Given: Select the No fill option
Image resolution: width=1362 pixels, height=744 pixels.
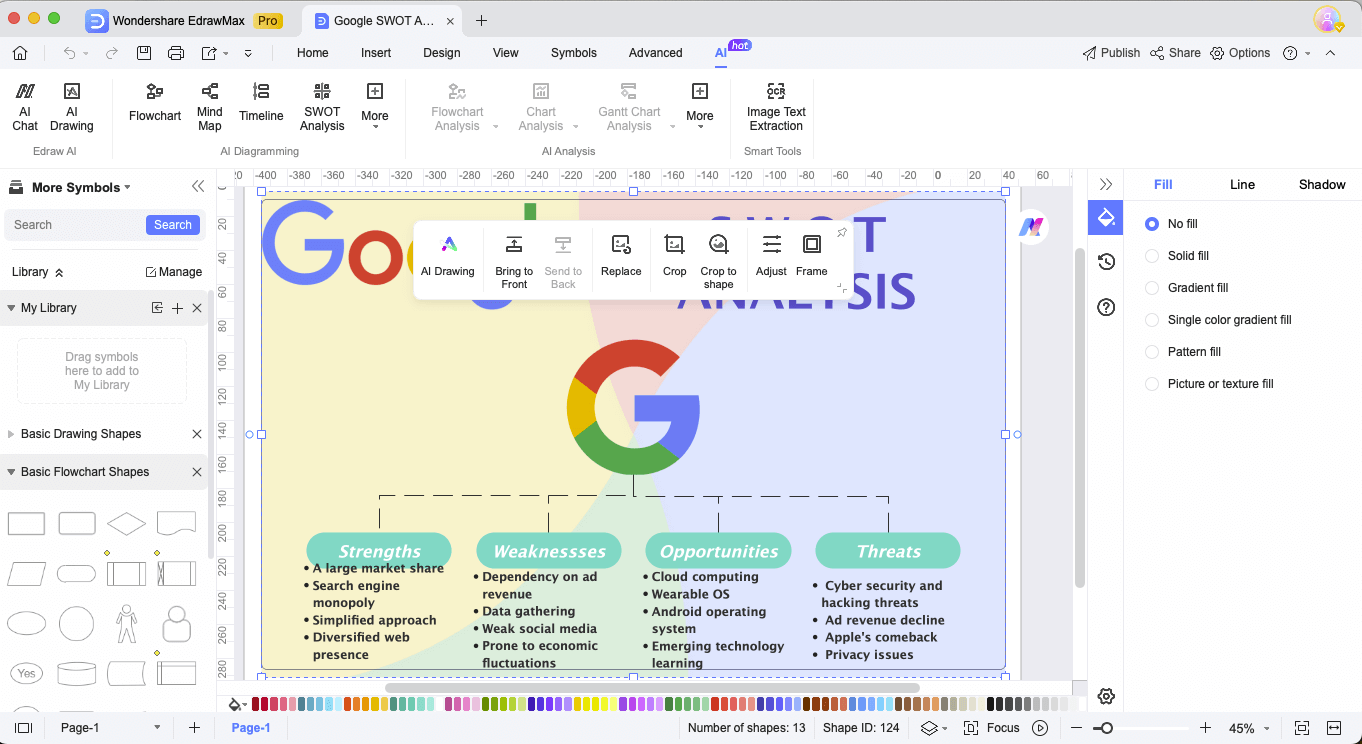Looking at the screenshot, I should (1171, 224).
